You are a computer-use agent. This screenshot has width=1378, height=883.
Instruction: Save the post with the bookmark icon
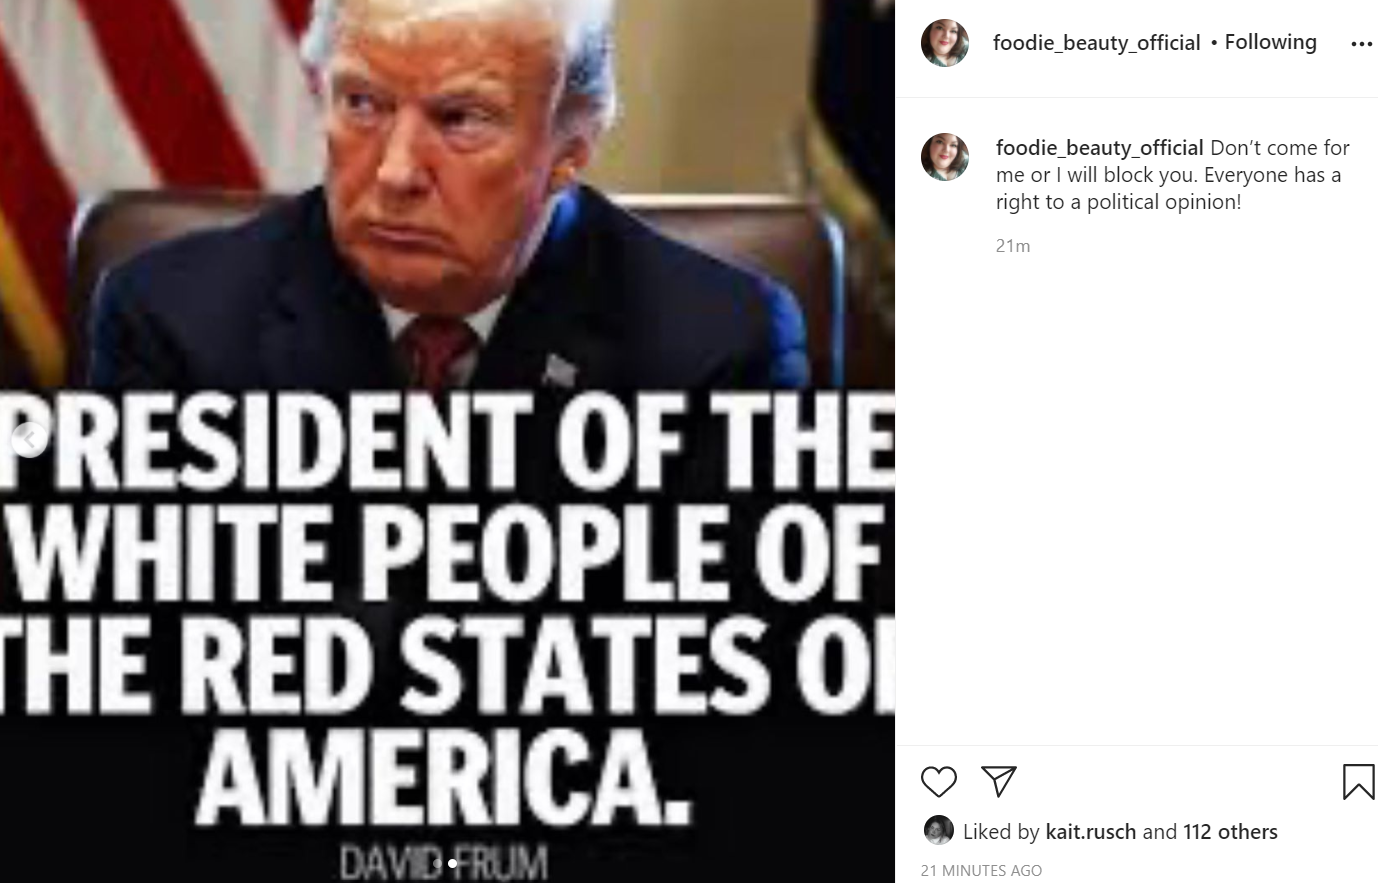[1358, 781]
